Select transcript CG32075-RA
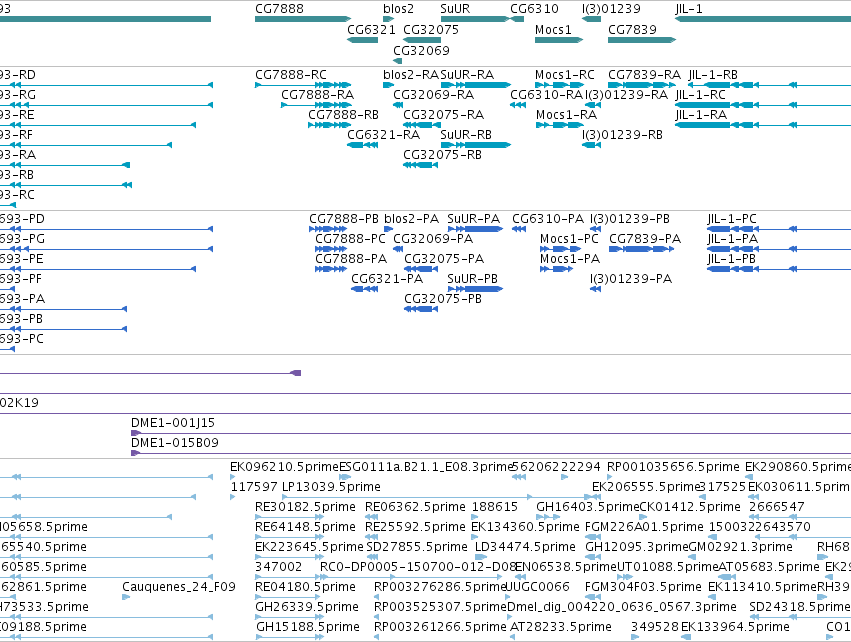The width and height of the screenshot is (851, 642). (443, 115)
